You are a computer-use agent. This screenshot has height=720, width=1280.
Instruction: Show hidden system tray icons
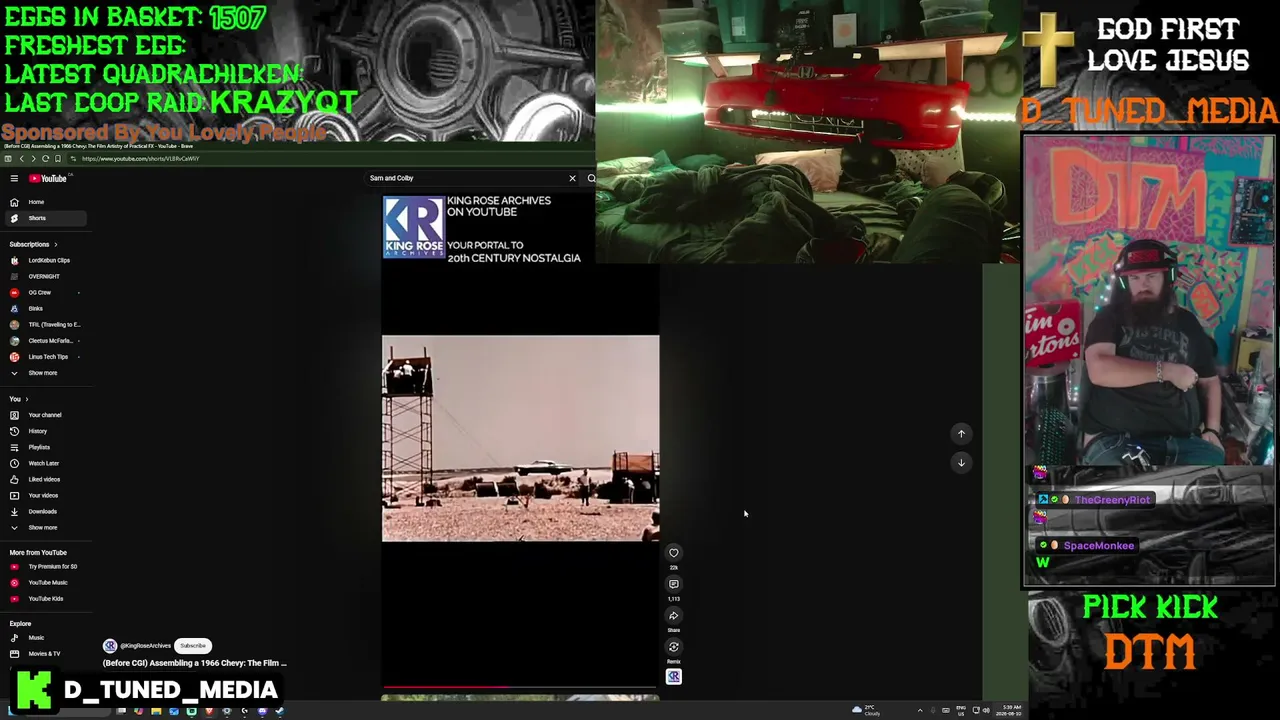click(x=920, y=710)
